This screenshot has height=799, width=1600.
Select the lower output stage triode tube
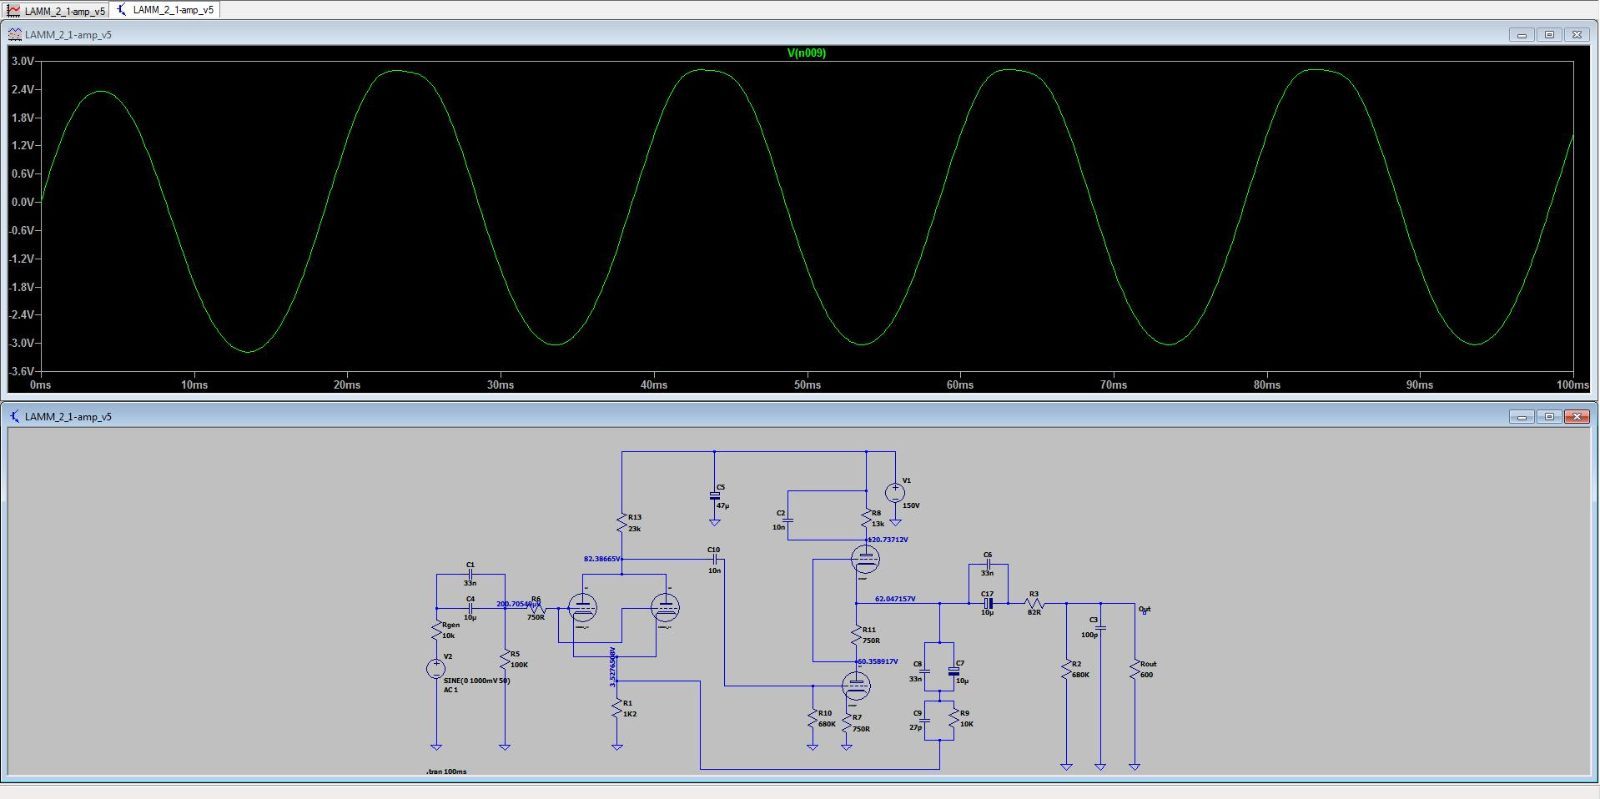(x=856, y=686)
